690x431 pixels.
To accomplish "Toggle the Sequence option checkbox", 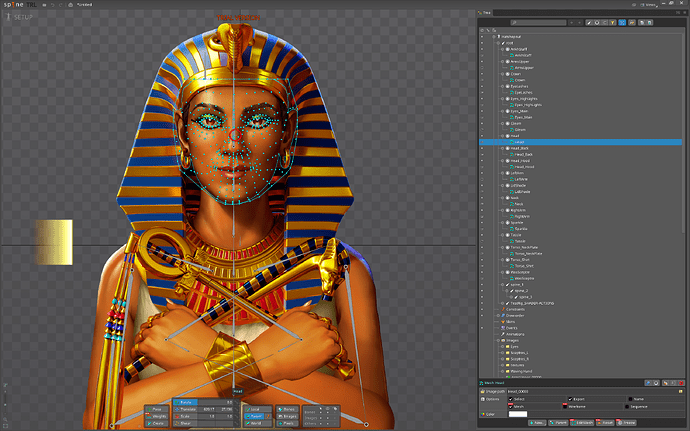I will point(627,406).
